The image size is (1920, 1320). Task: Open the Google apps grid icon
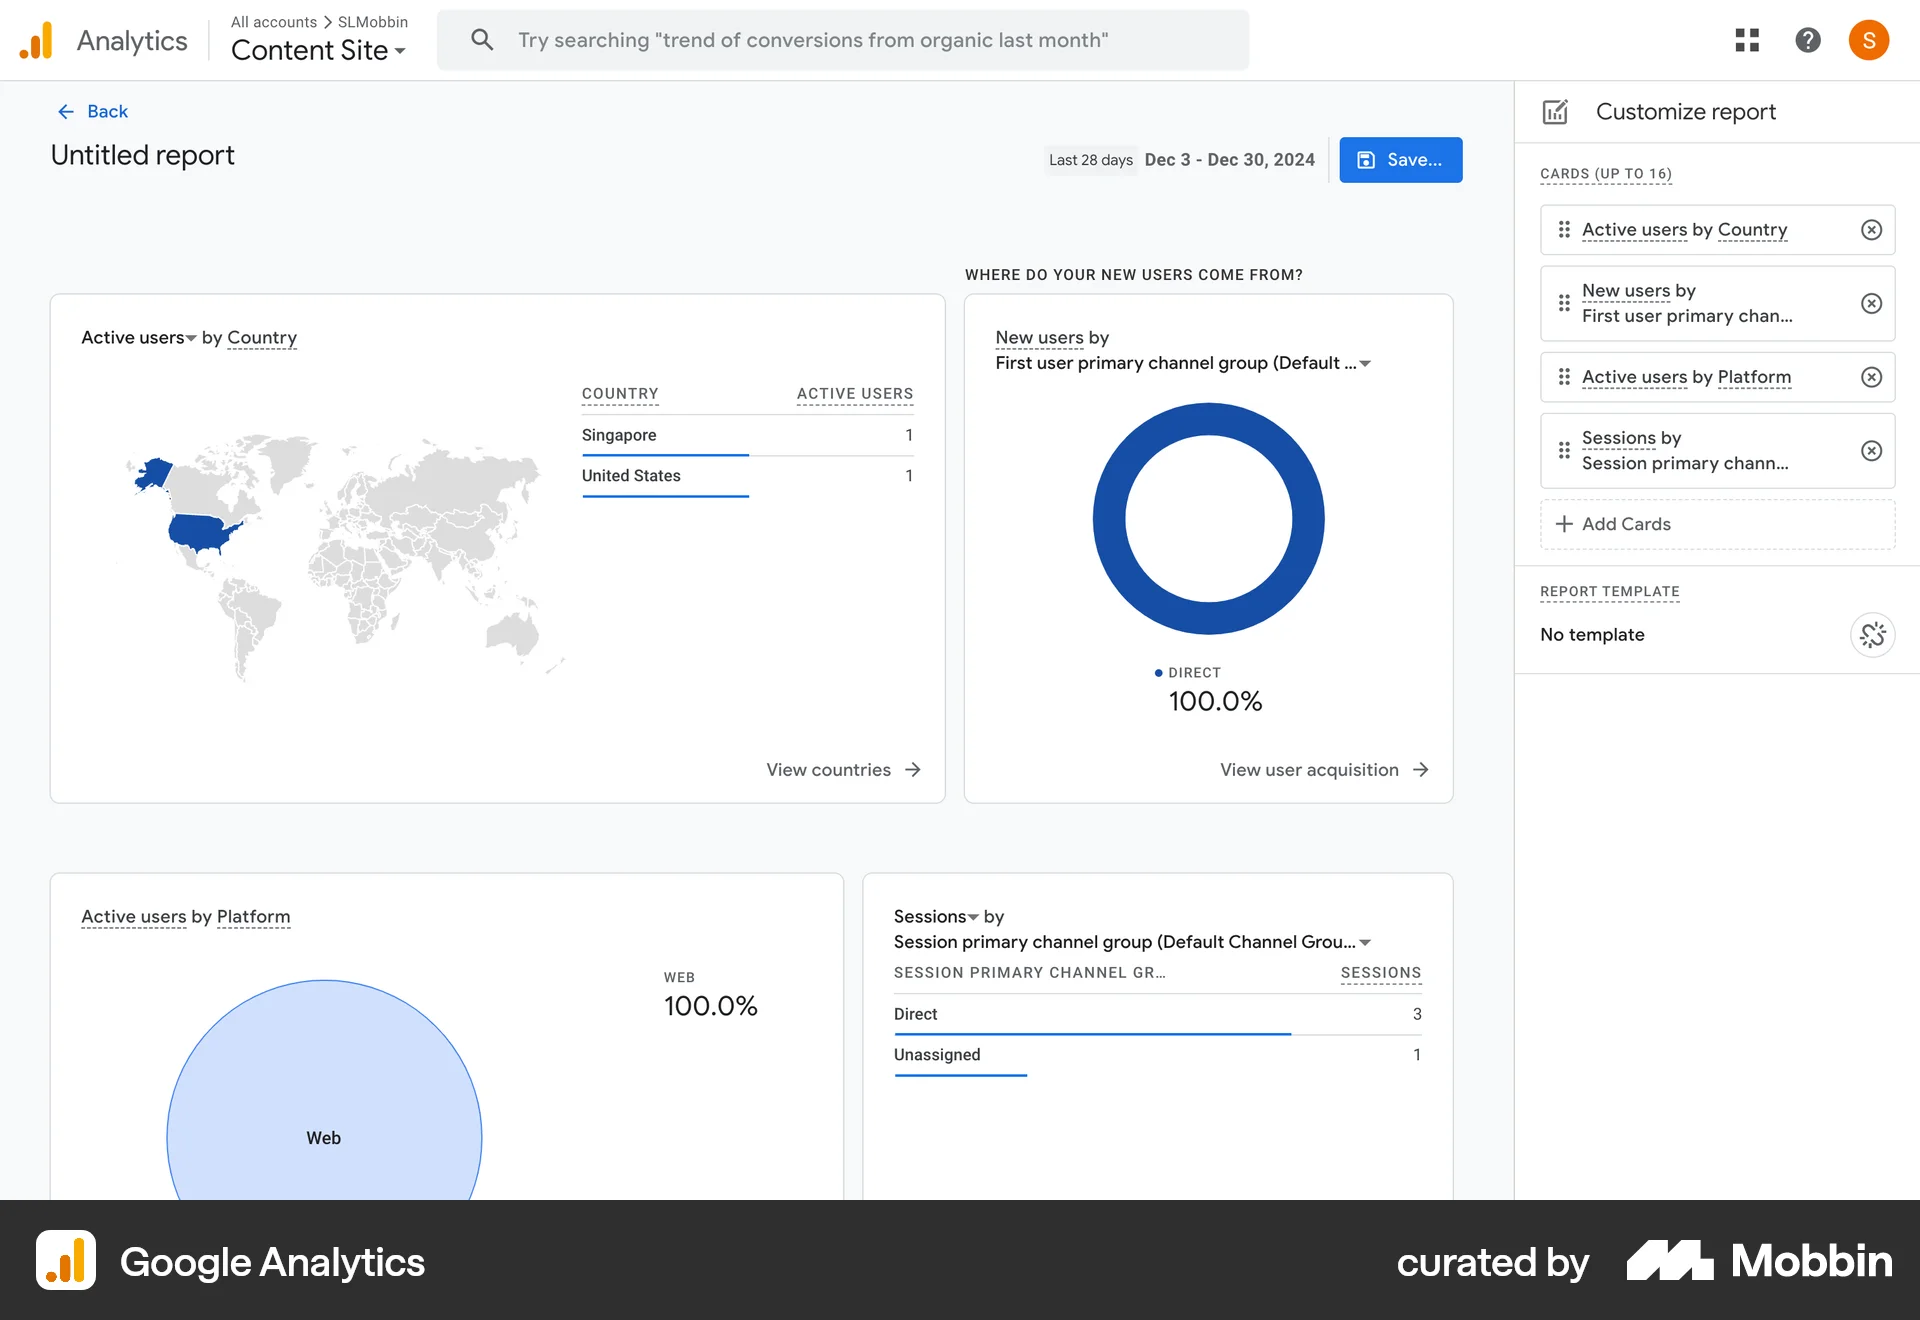[x=1746, y=40]
